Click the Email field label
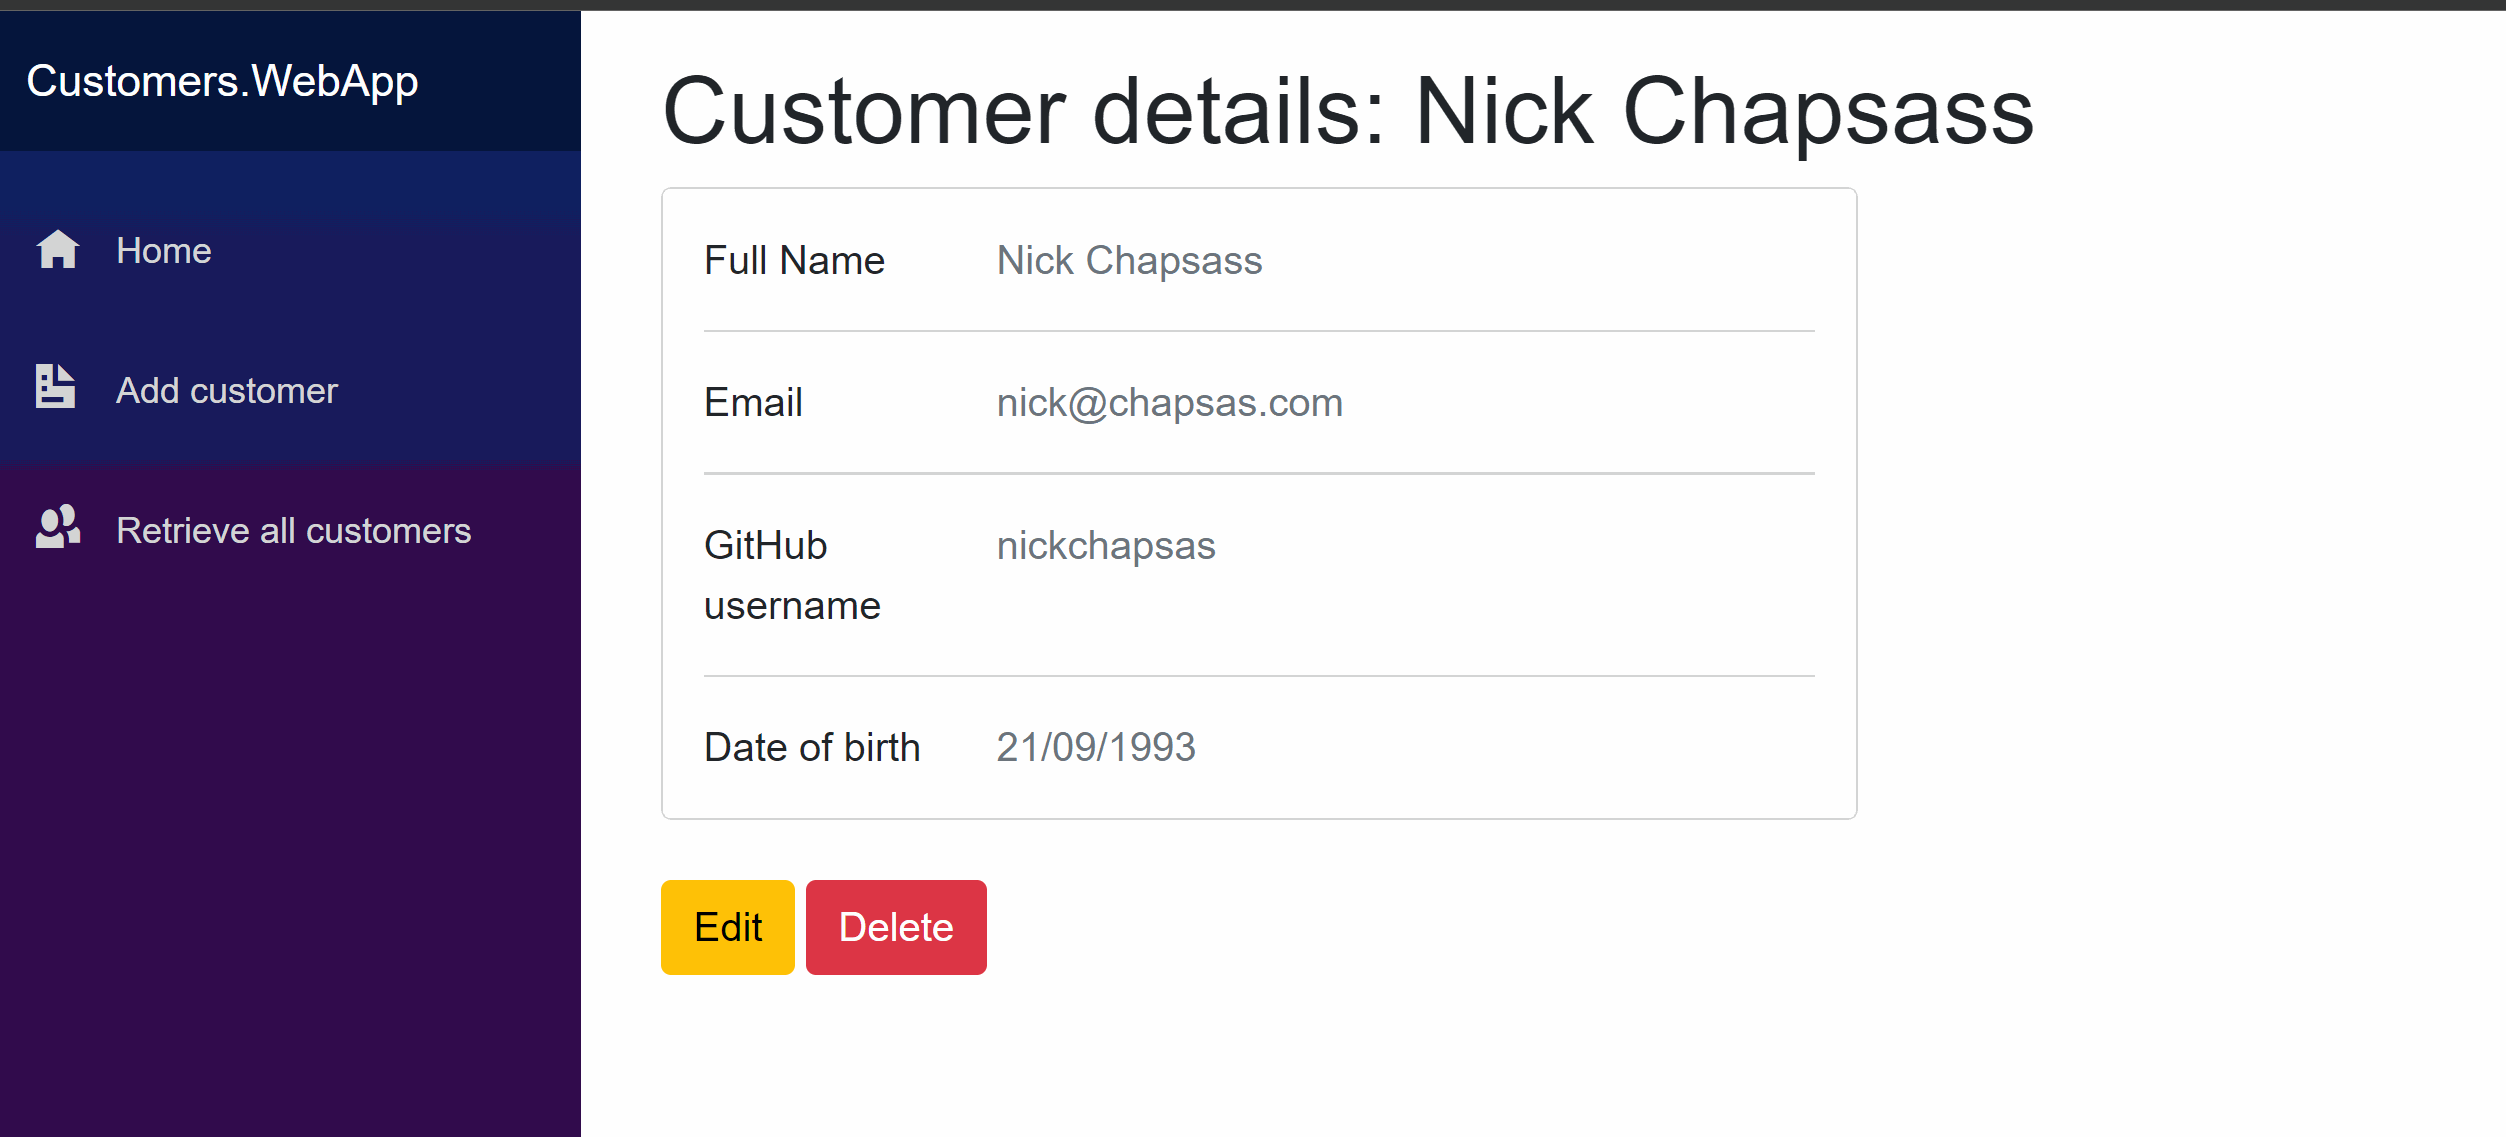Viewport: 2506px width, 1137px height. point(753,403)
